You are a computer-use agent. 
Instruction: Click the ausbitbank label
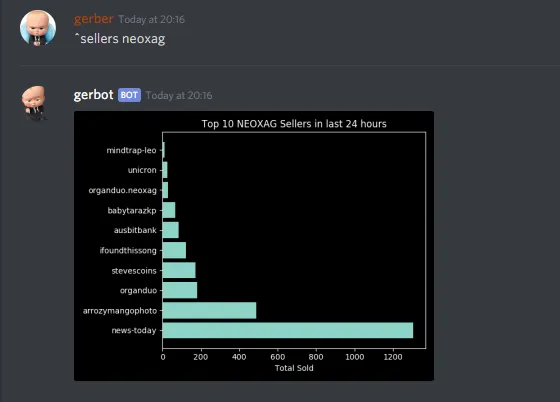(135, 230)
